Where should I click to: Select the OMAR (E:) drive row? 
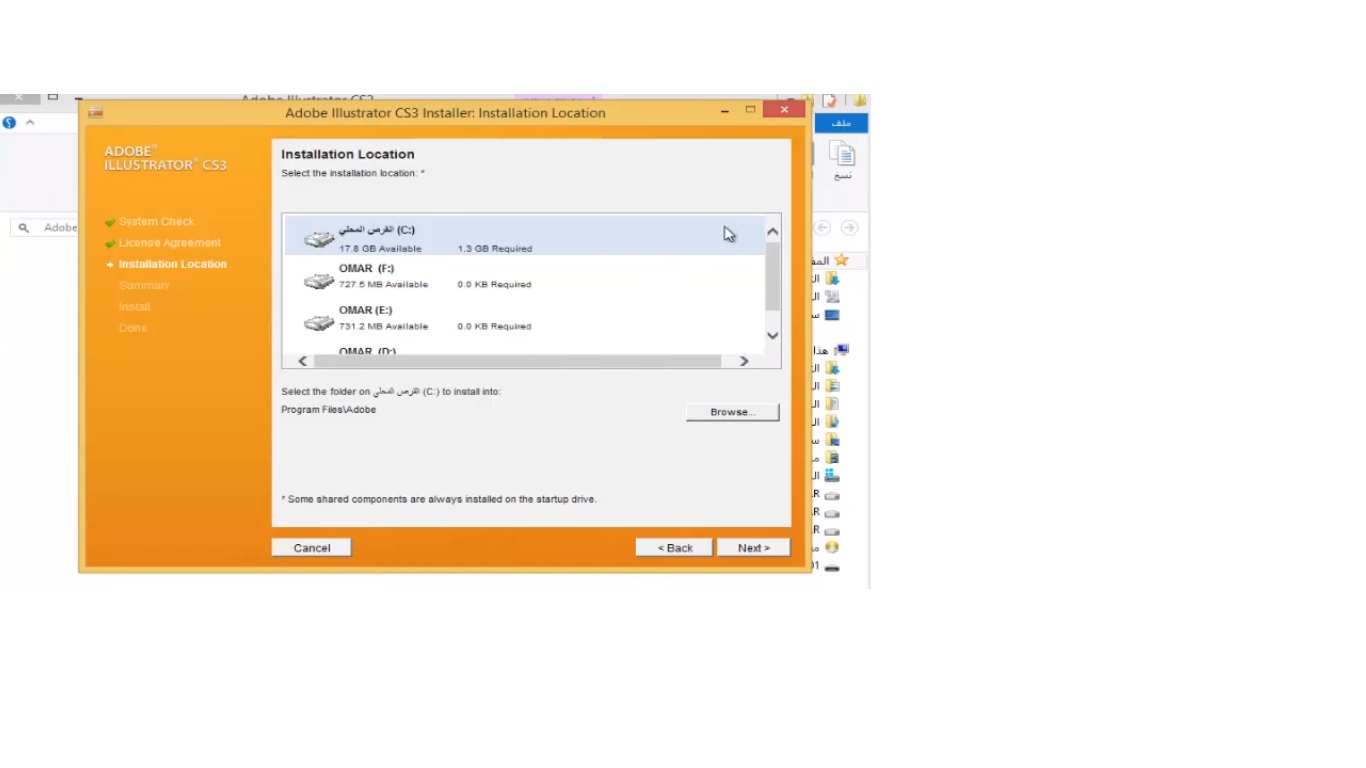point(524,318)
